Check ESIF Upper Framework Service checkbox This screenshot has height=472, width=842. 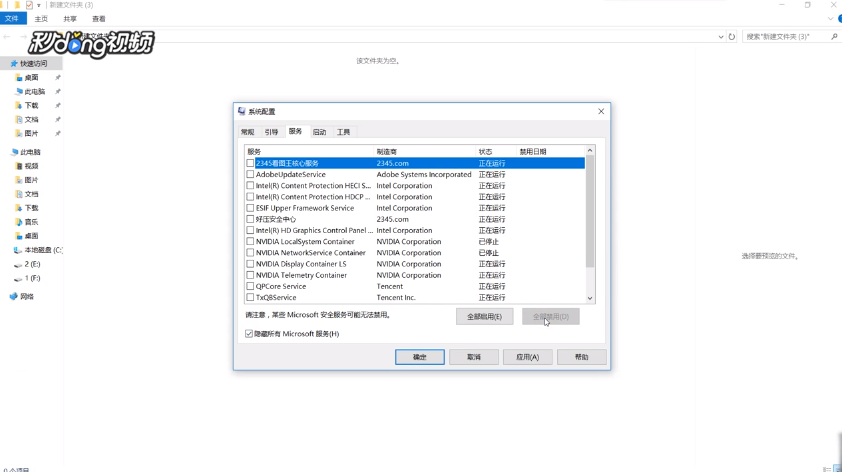[x=250, y=208]
